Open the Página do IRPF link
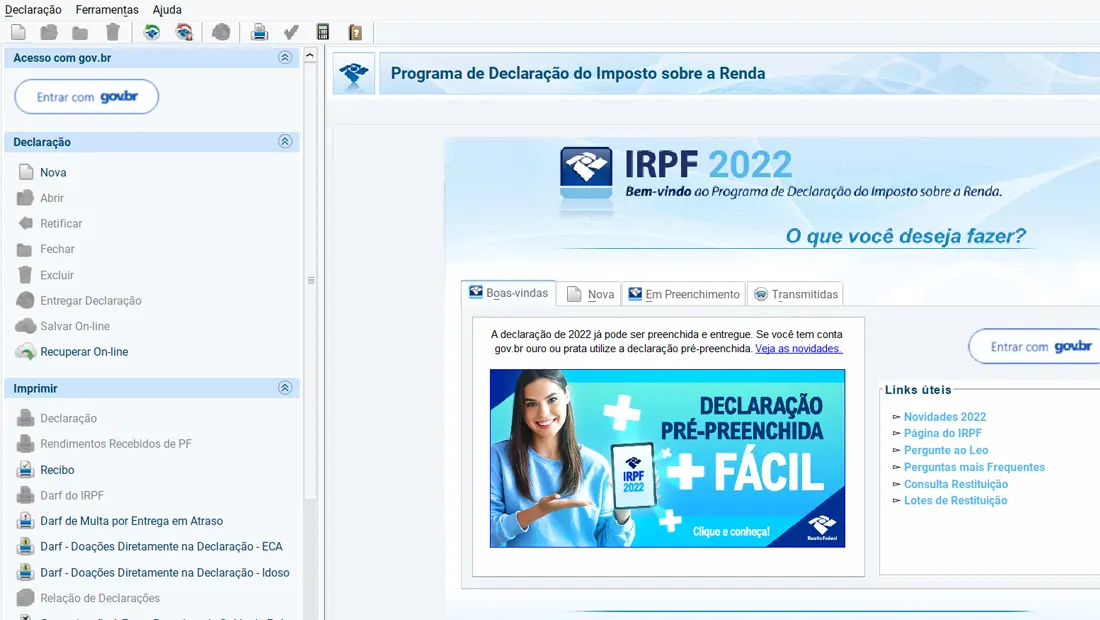 tap(942, 433)
